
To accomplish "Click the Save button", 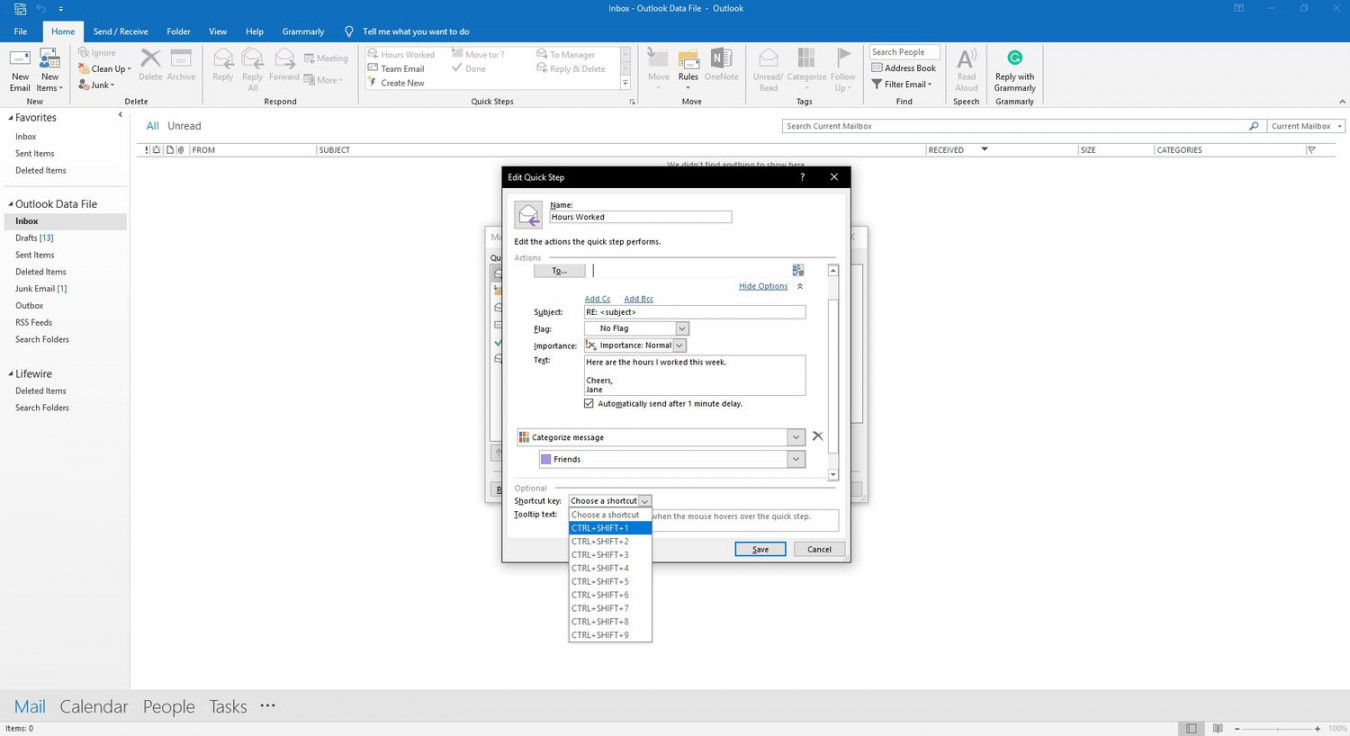I will (760, 549).
